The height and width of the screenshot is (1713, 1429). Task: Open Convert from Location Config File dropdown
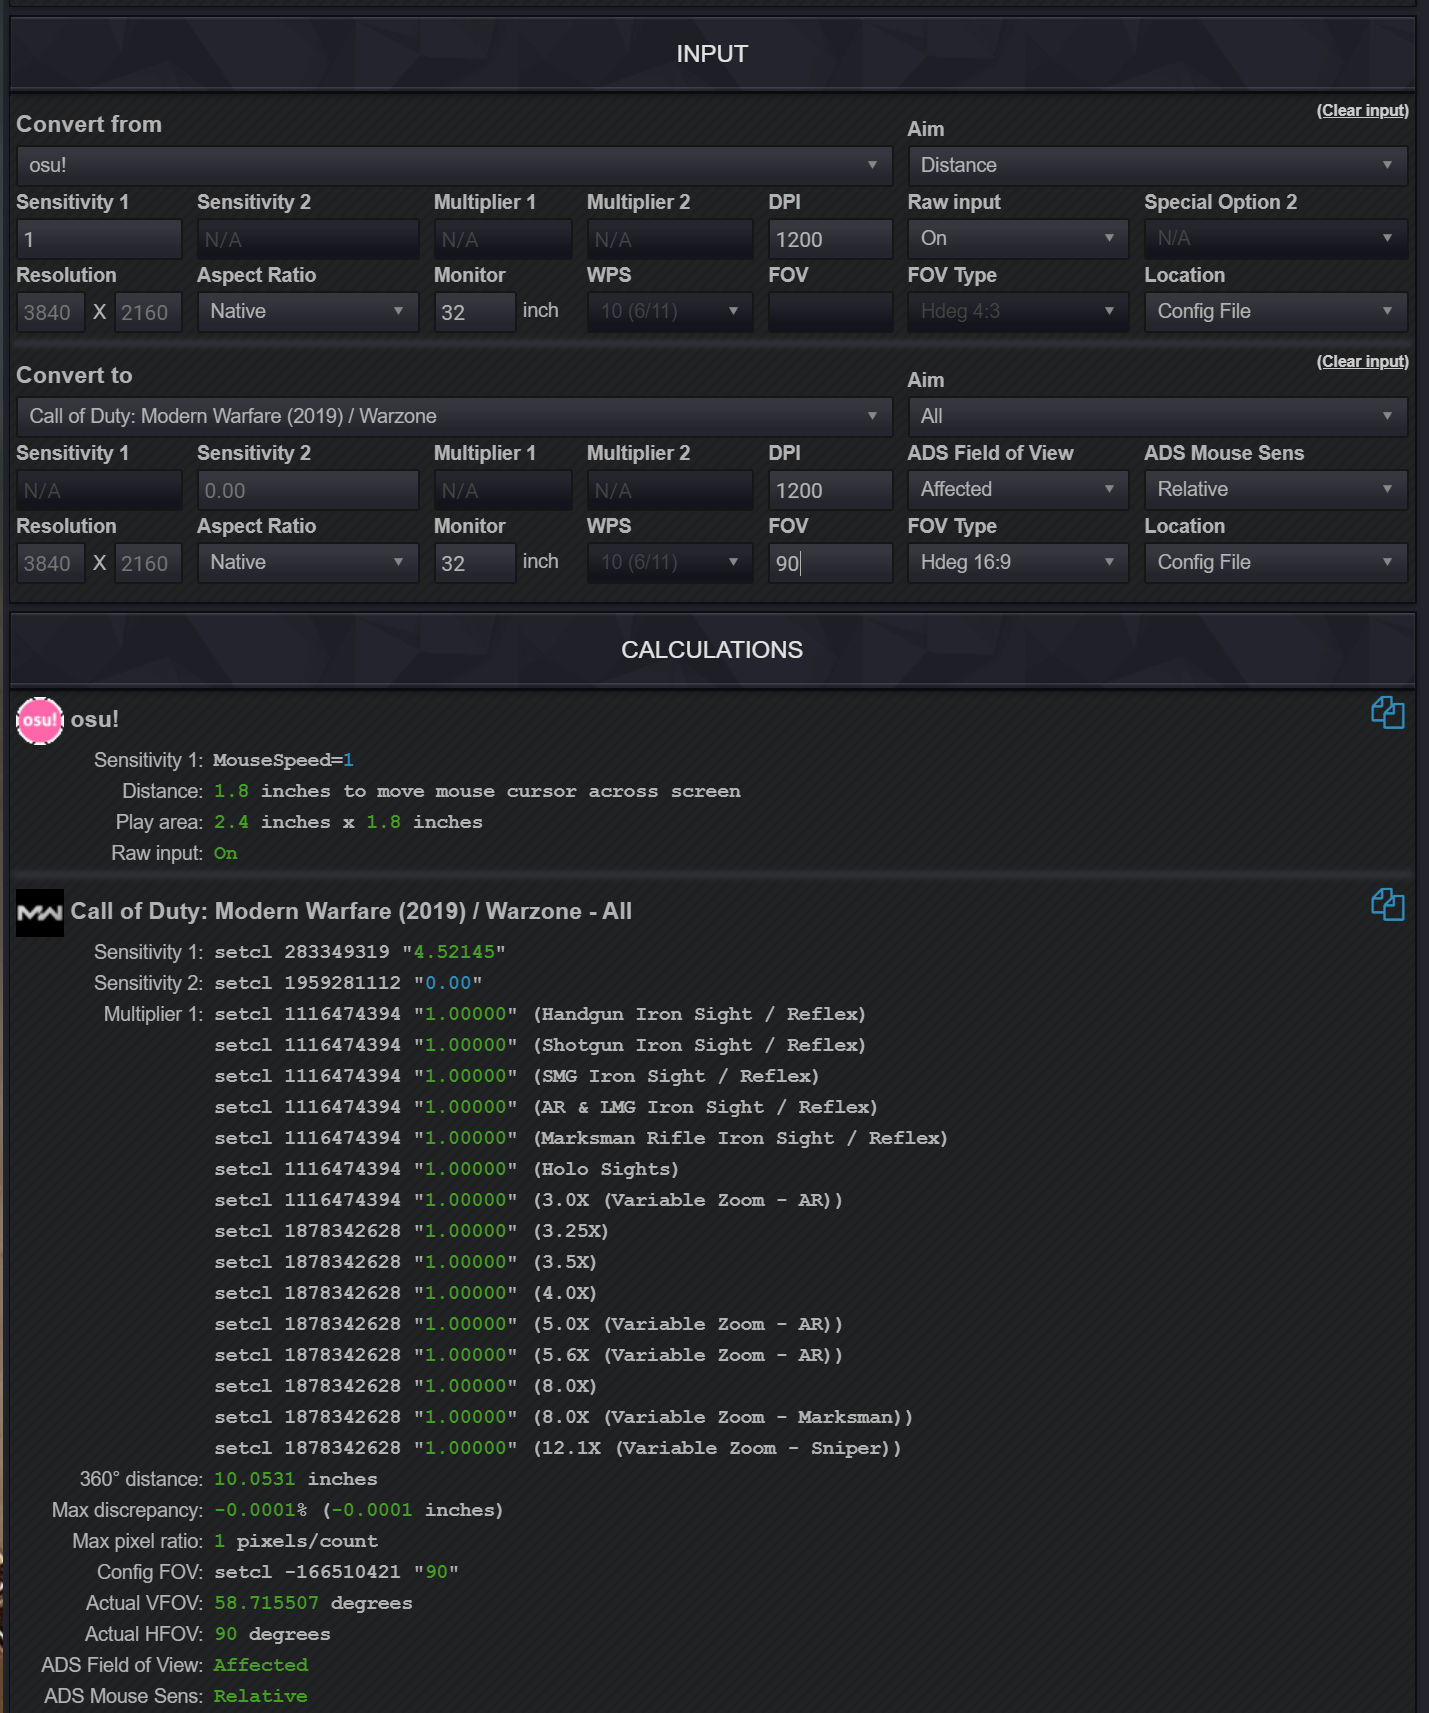tap(1275, 311)
